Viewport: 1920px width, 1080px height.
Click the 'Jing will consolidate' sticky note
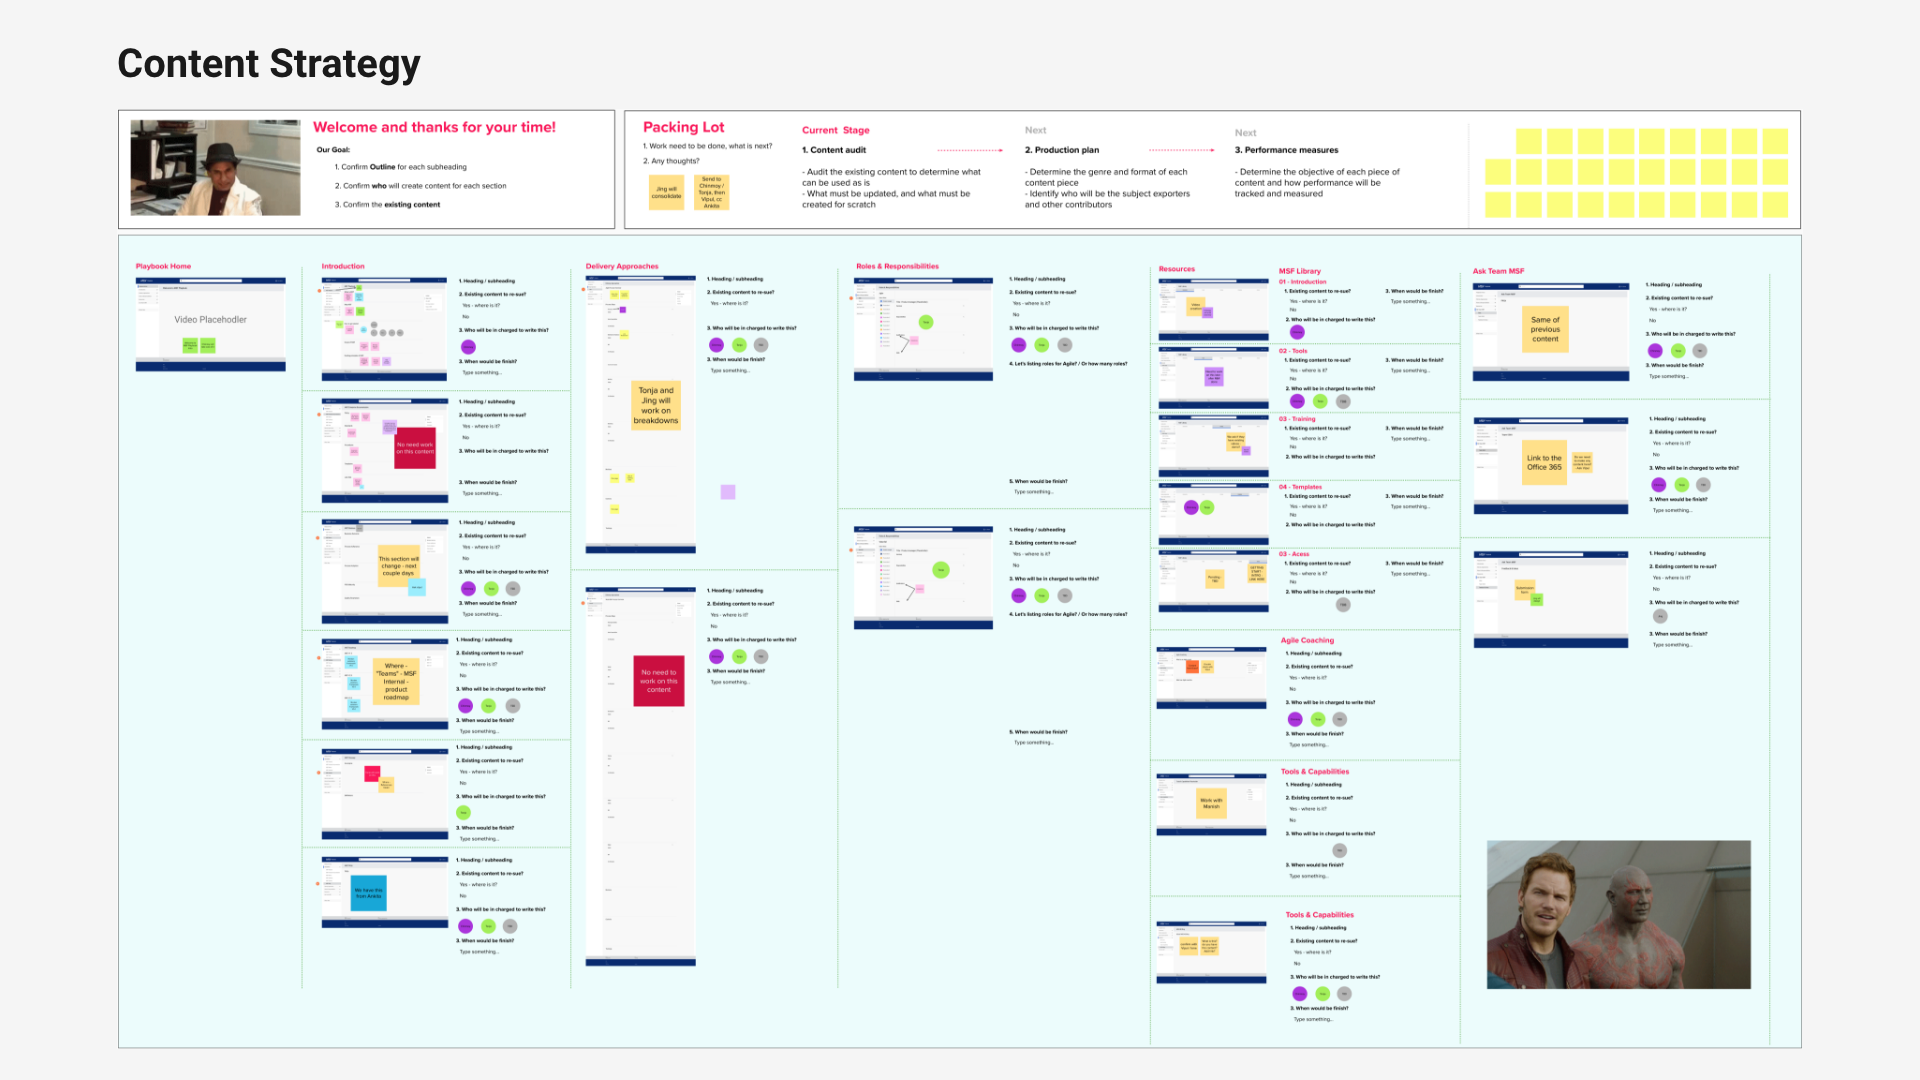point(666,192)
